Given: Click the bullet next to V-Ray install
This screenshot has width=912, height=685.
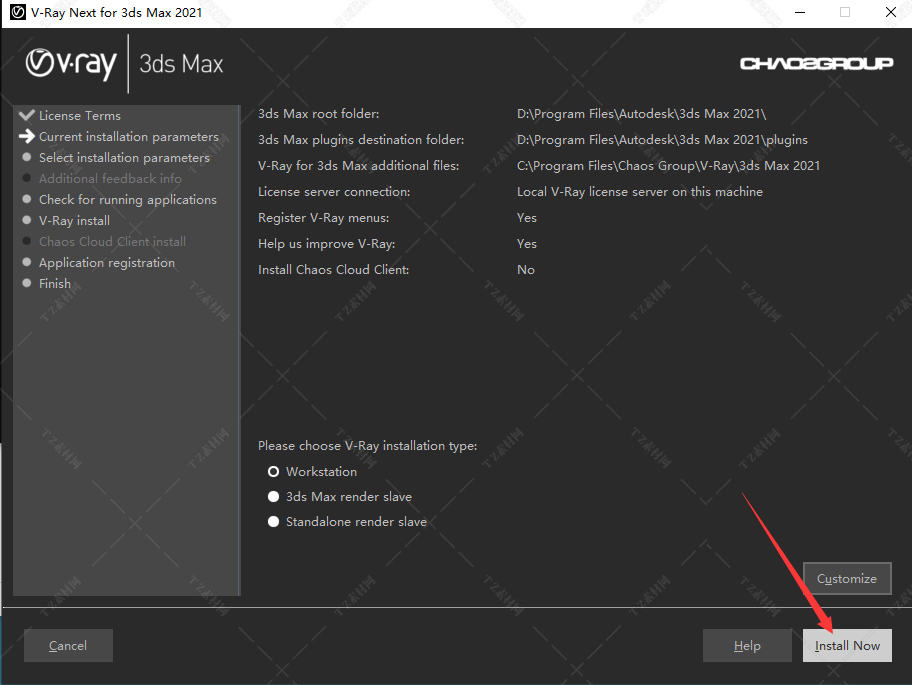Looking at the screenshot, I should (27, 220).
